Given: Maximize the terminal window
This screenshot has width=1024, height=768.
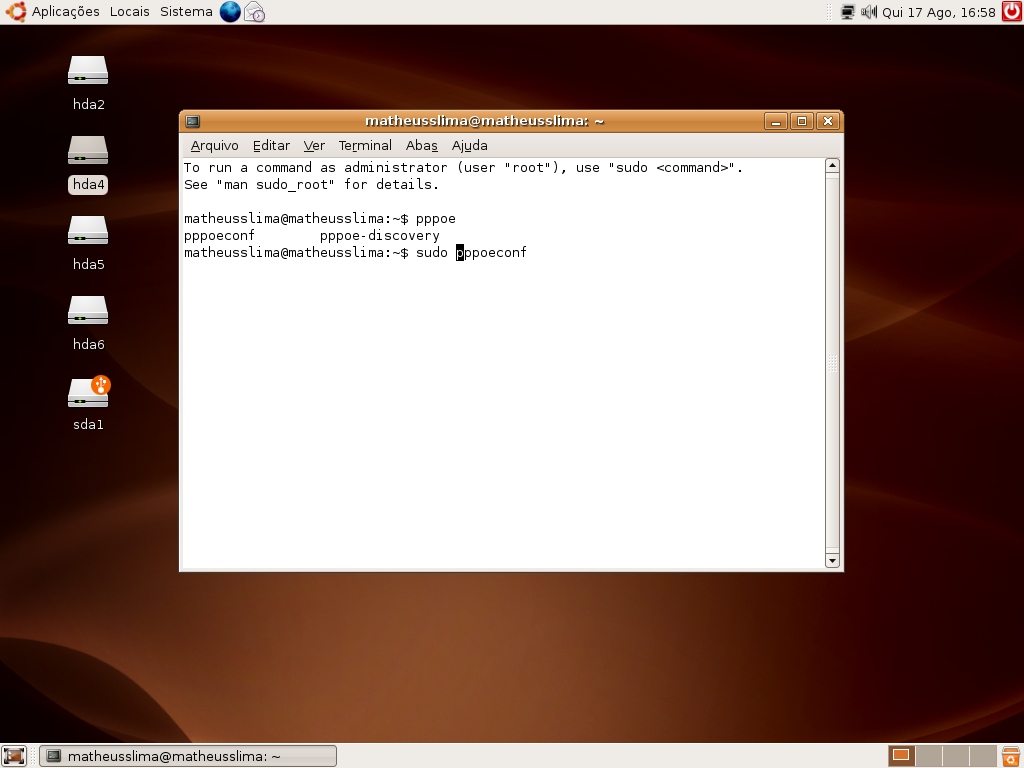Looking at the screenshot, I should coord(802,121).
